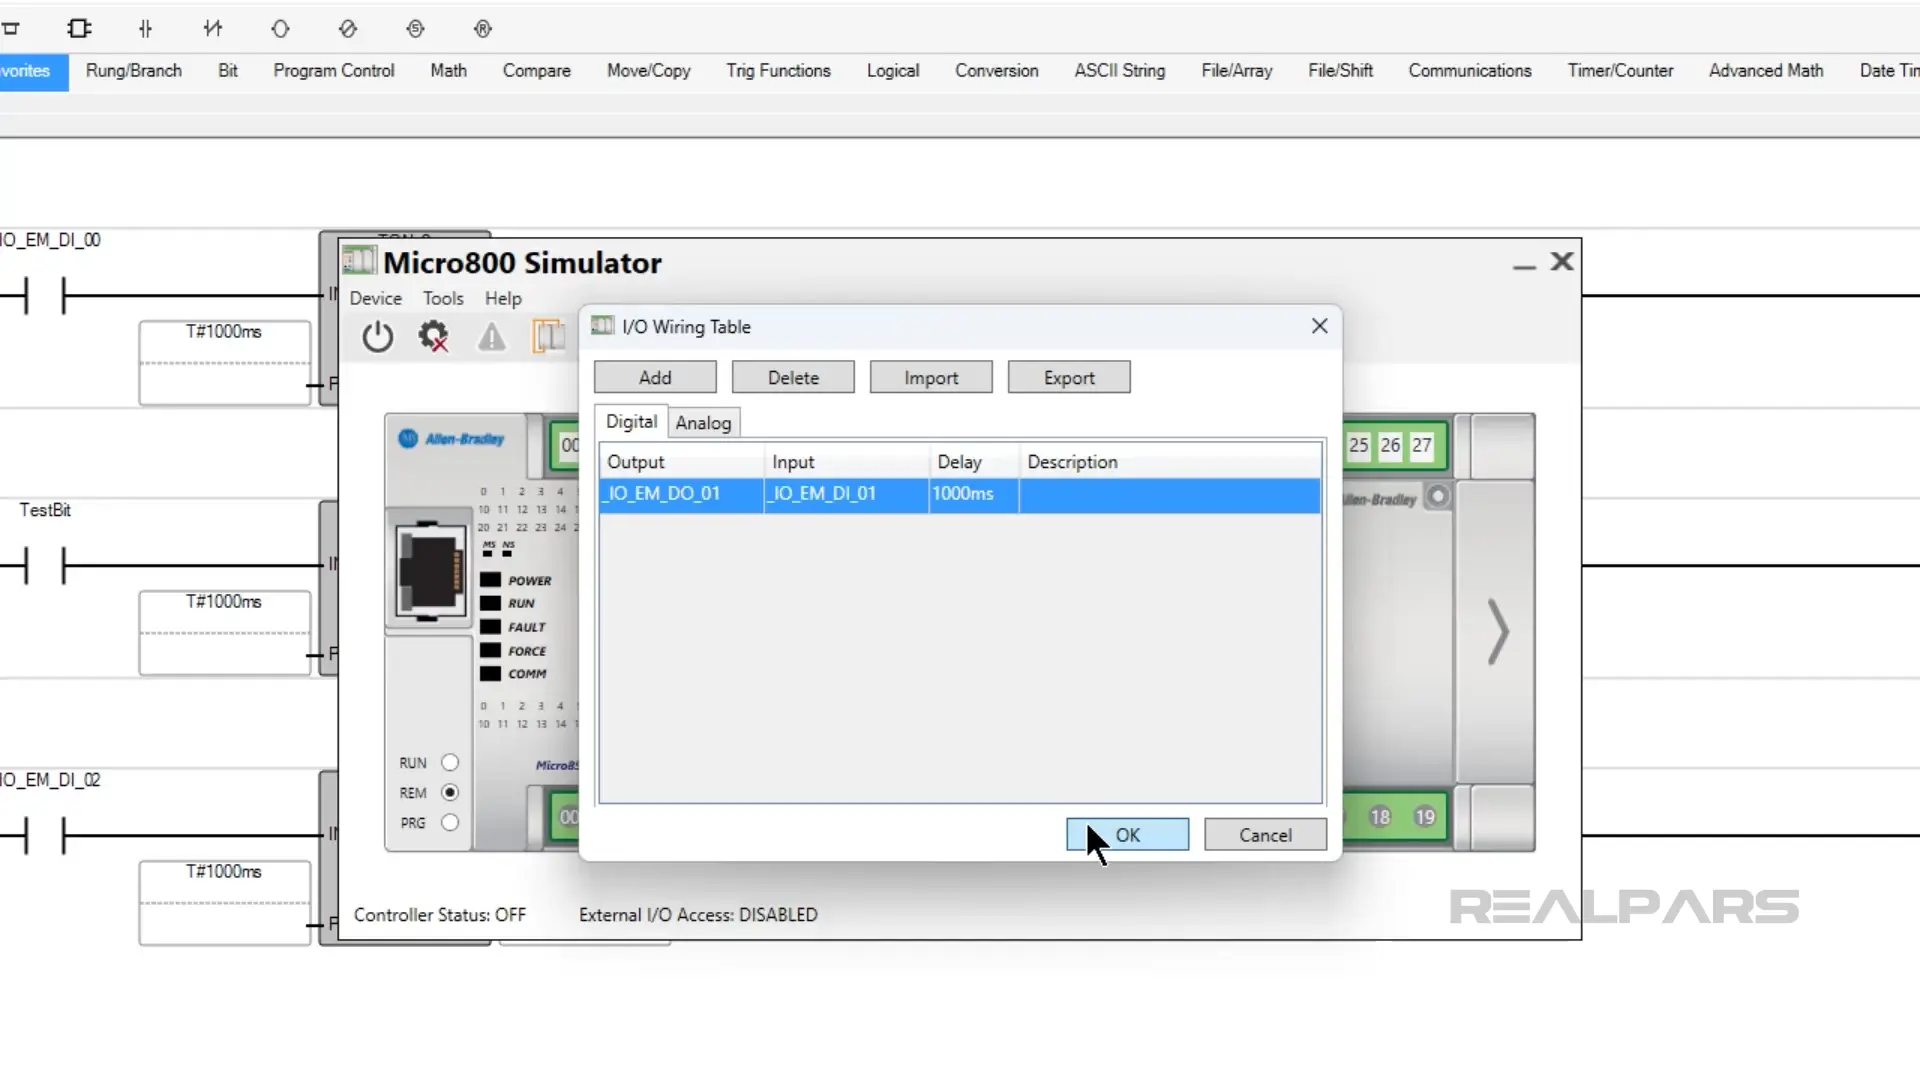1920x1080 pixels.
Task: Click the Delete button in wiring table
Action: 793,378
